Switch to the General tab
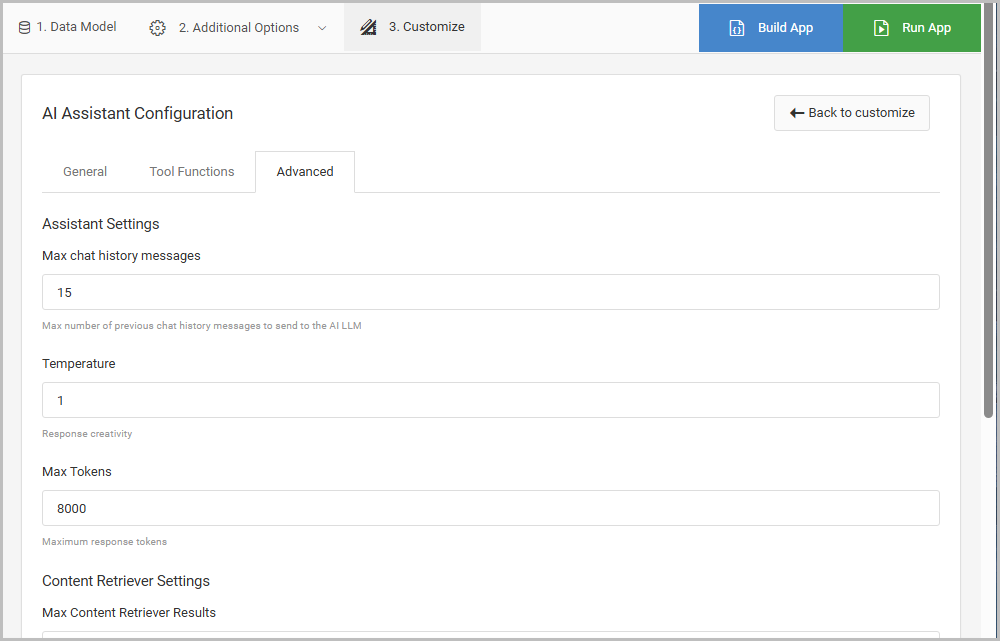Viewport: 1000px width, 641px height. coord(85,172)
